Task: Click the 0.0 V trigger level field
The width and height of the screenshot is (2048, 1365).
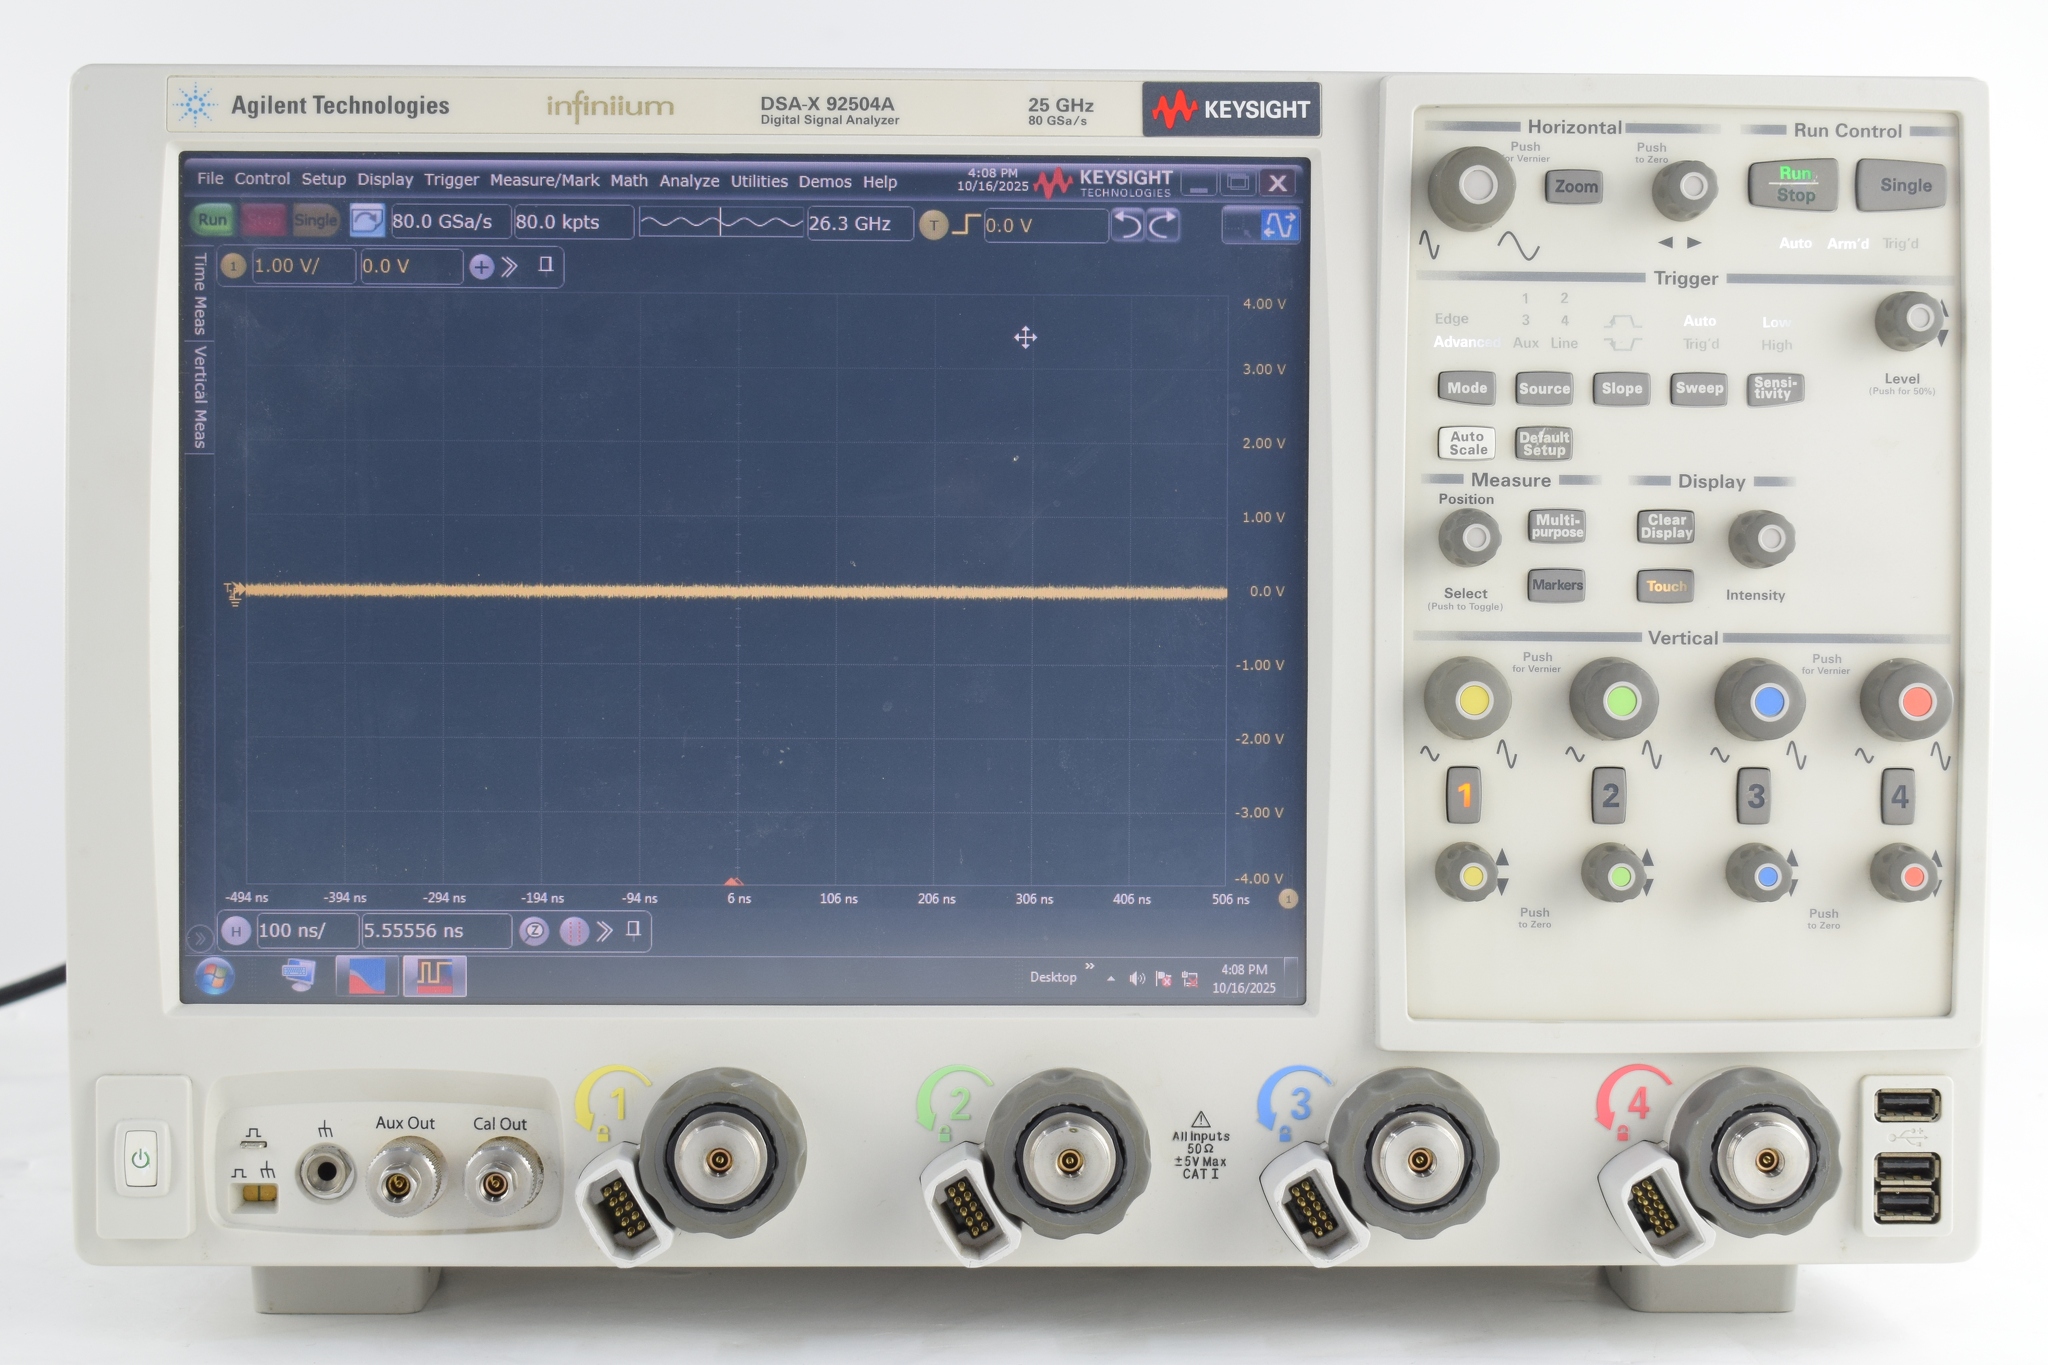Action: [x=1045, y=226]
